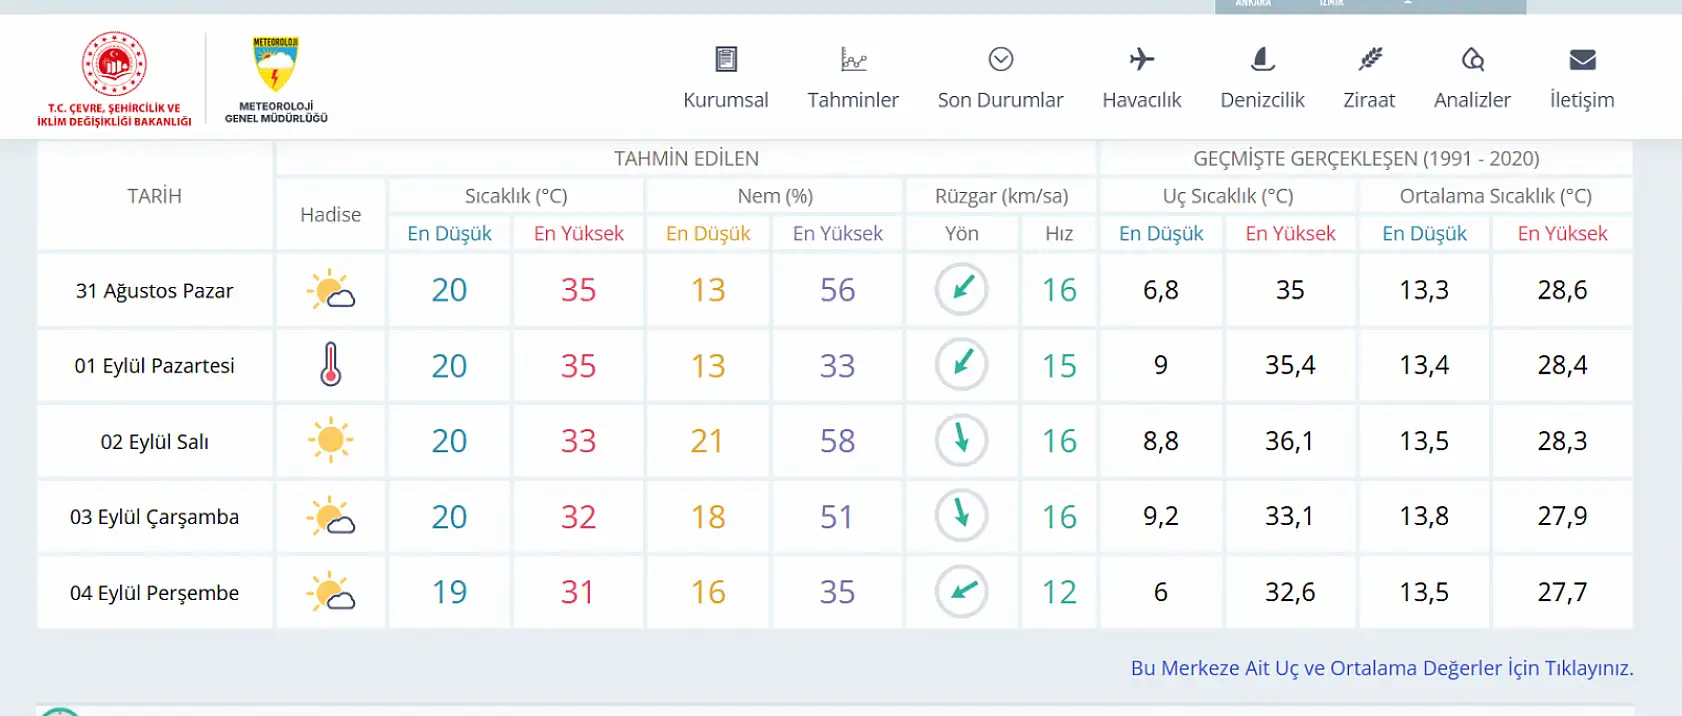
Task: Click the Denizcilik ship icon
Action: point(1263,59)
